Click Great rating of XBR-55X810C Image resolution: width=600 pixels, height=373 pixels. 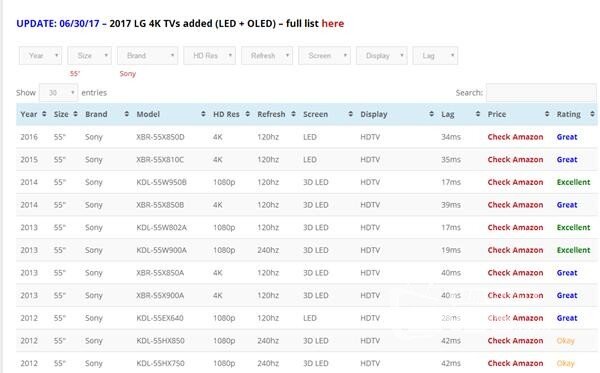567,160
